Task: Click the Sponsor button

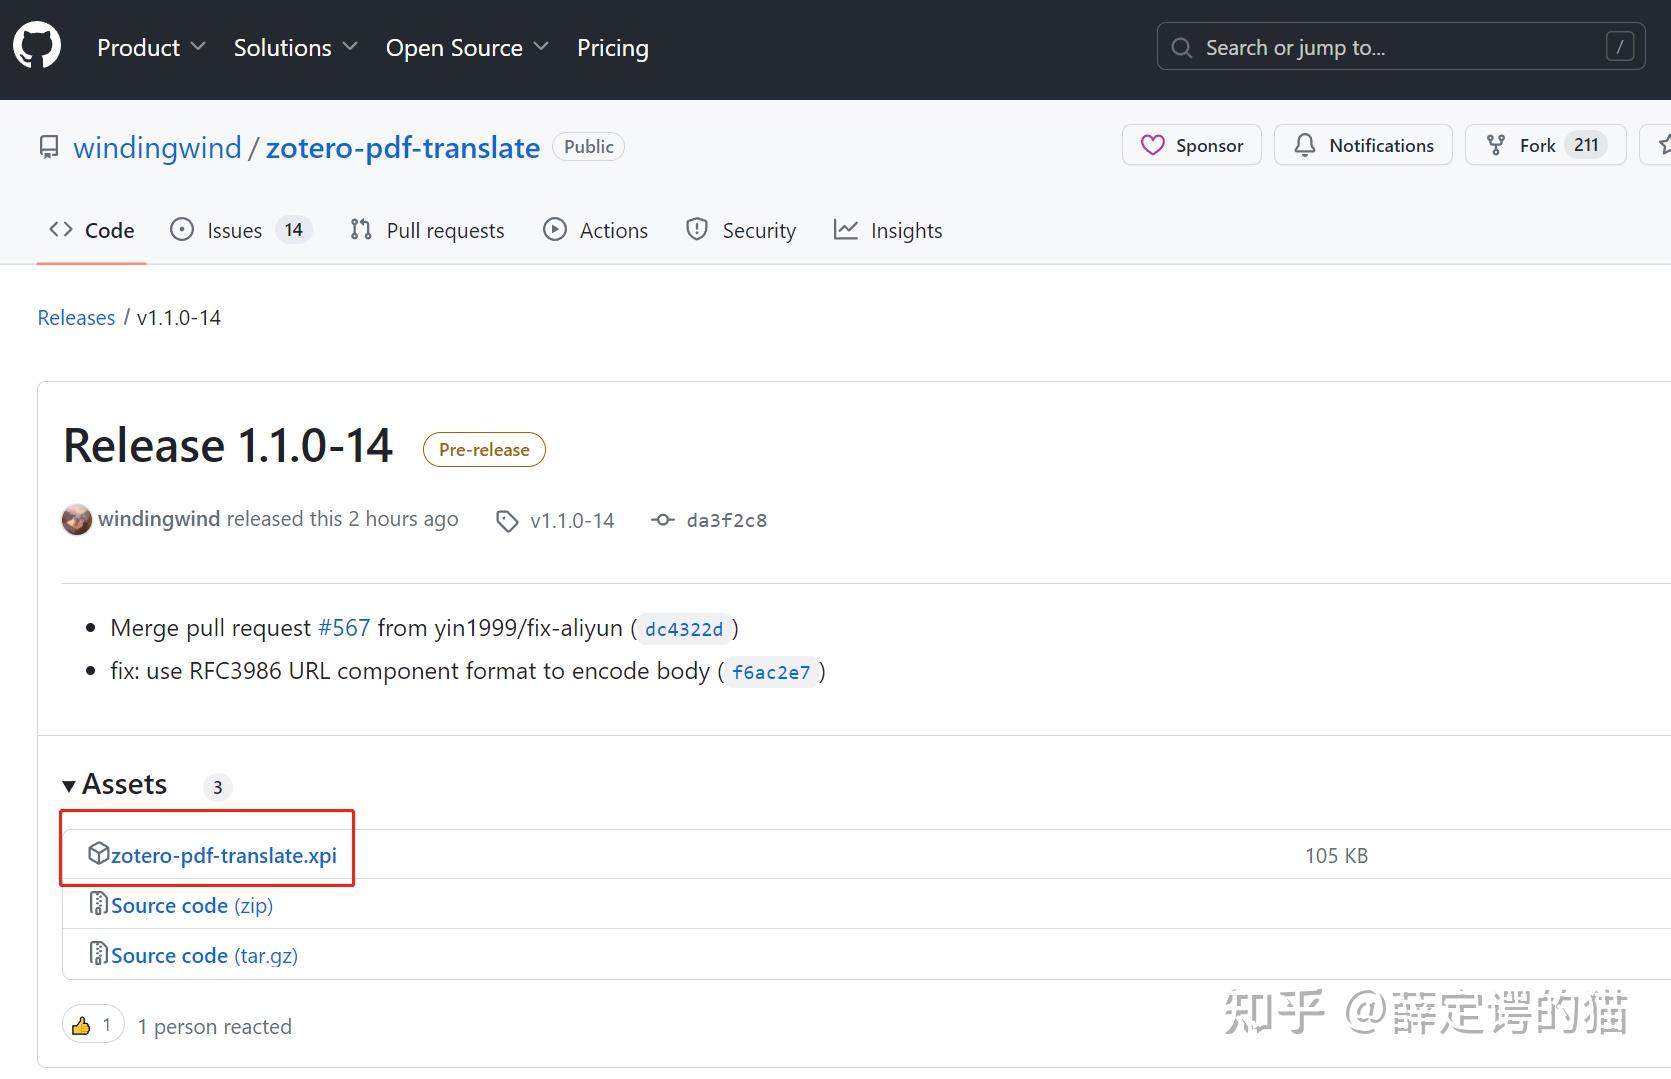Action: coord(1191,145)
